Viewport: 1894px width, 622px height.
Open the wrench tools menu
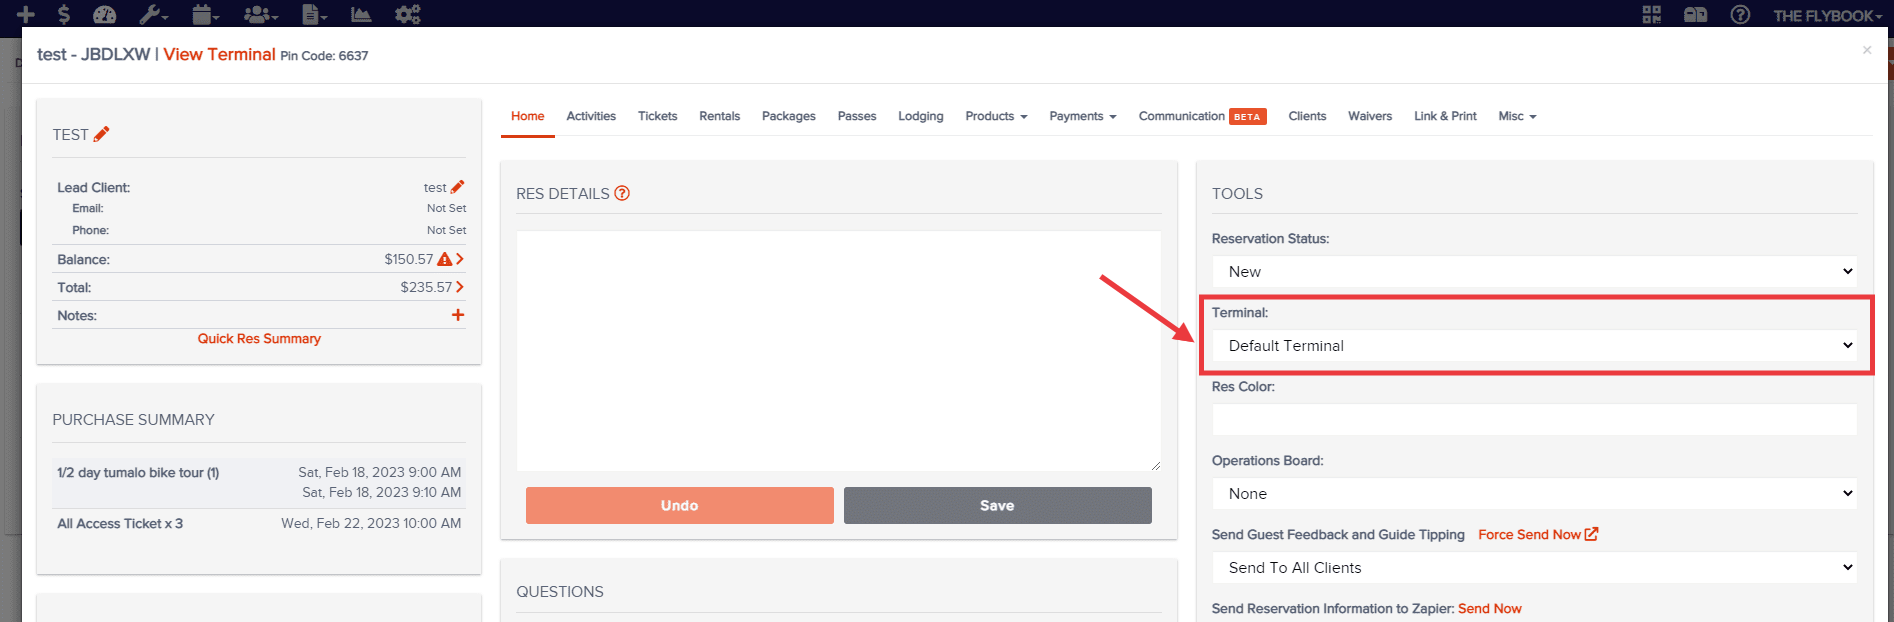153,14
